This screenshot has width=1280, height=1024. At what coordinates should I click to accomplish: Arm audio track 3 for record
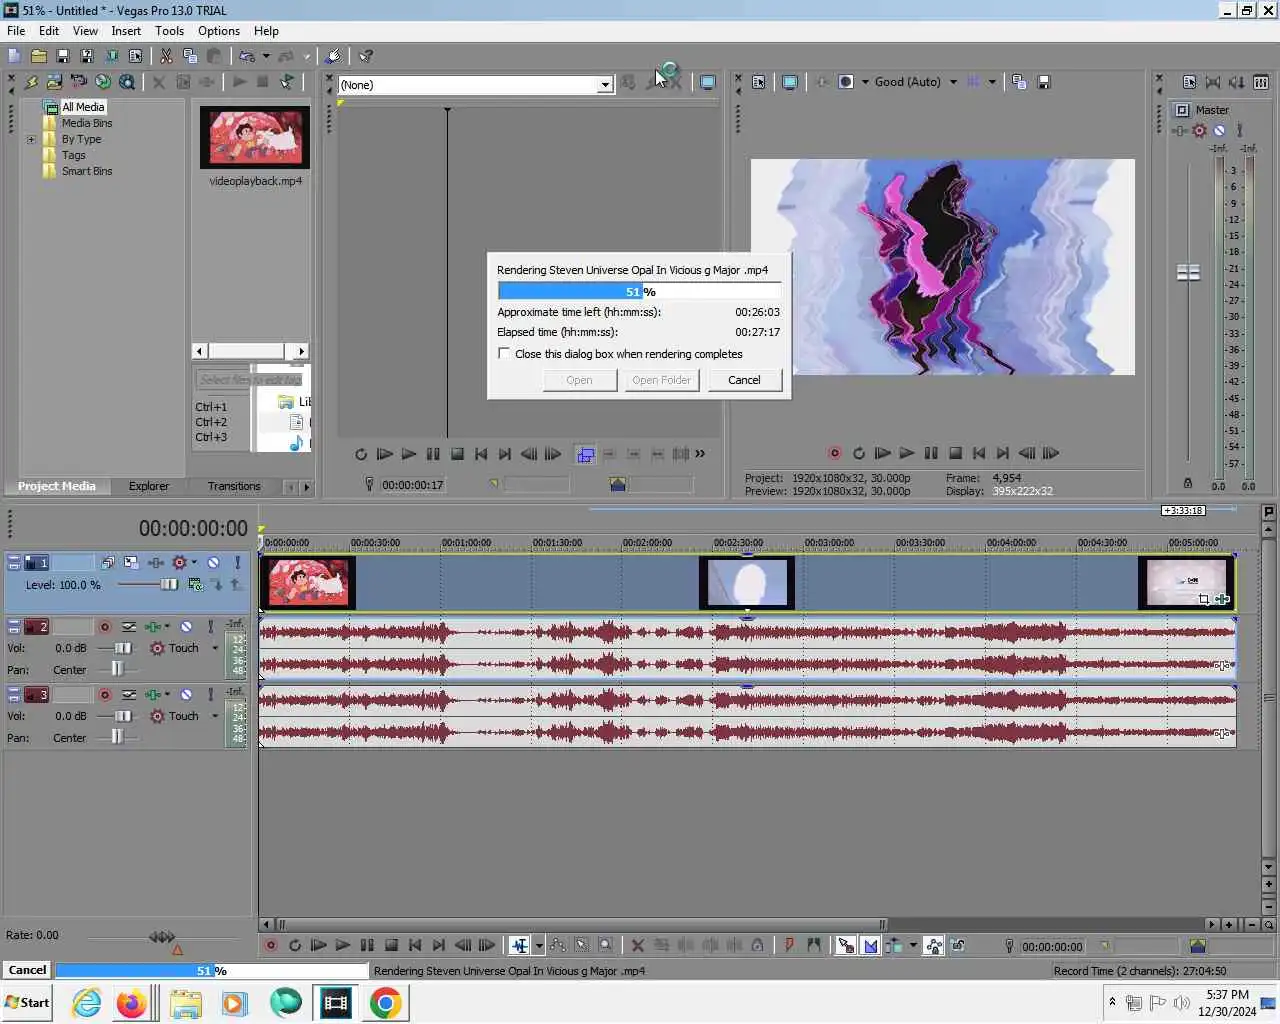click(x=104, y=694)
